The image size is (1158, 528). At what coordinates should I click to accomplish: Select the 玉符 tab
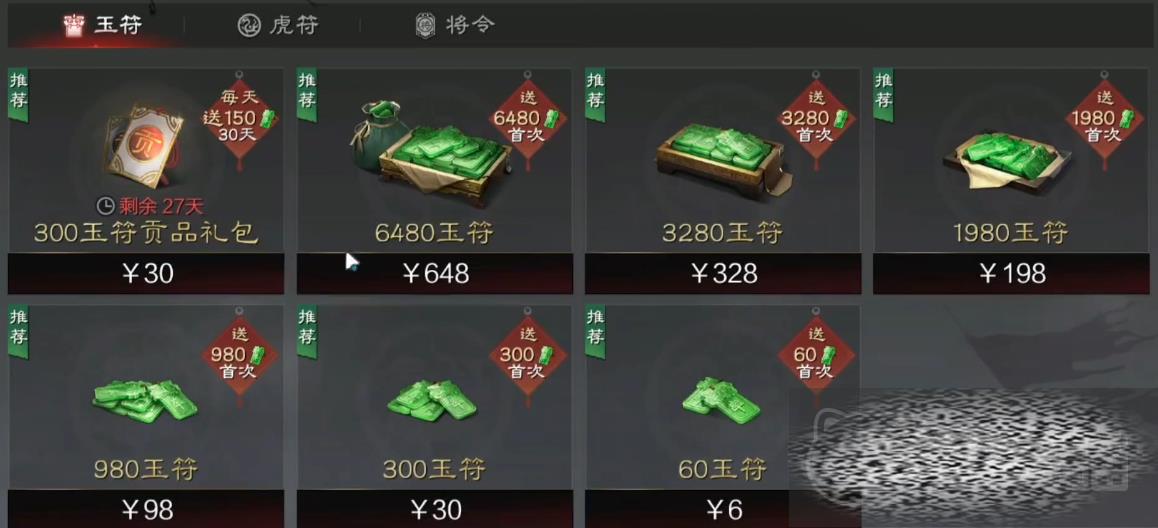tap(103, 25)
